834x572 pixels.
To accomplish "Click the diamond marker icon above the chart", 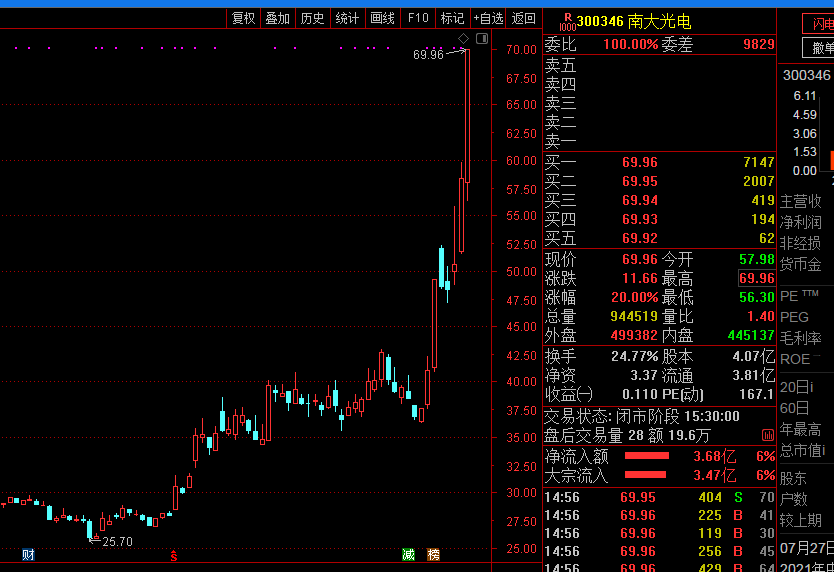I will click(463, 38).
